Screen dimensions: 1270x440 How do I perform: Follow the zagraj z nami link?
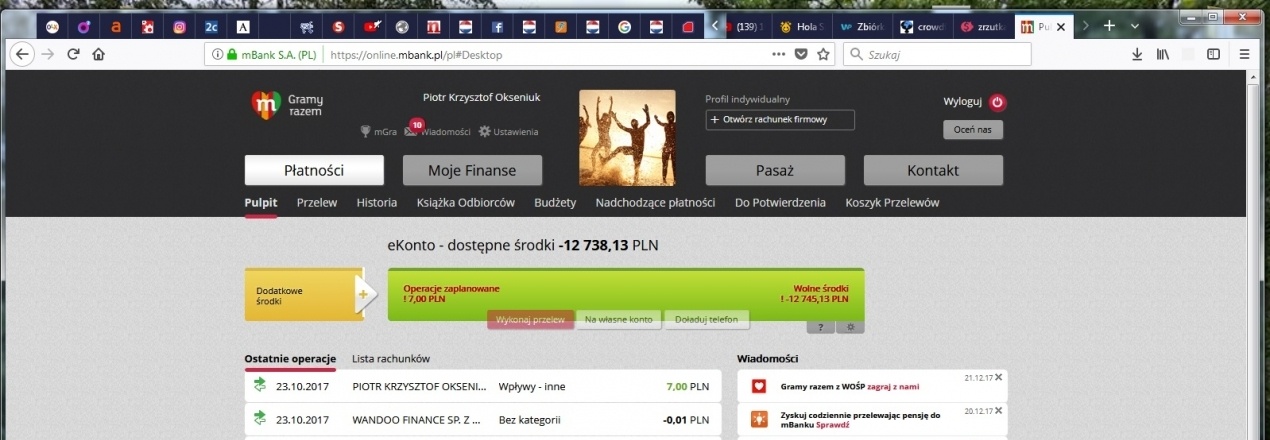click(x=893, y=386)
